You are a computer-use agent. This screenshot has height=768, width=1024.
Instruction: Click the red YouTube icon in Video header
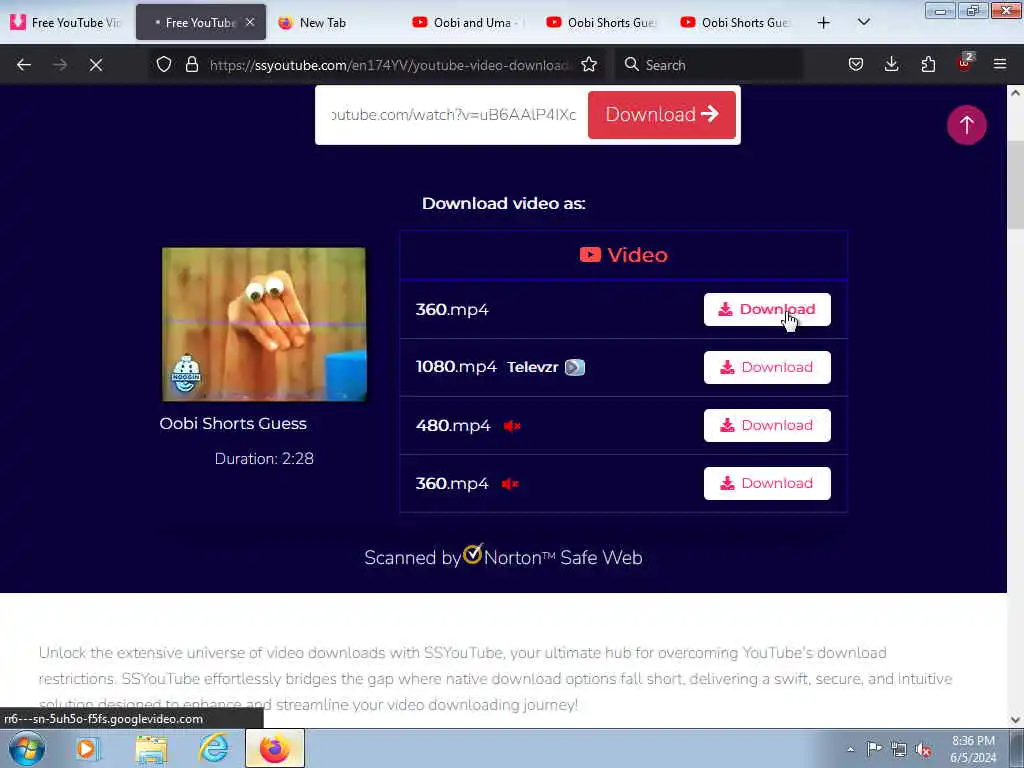(590, 255)
